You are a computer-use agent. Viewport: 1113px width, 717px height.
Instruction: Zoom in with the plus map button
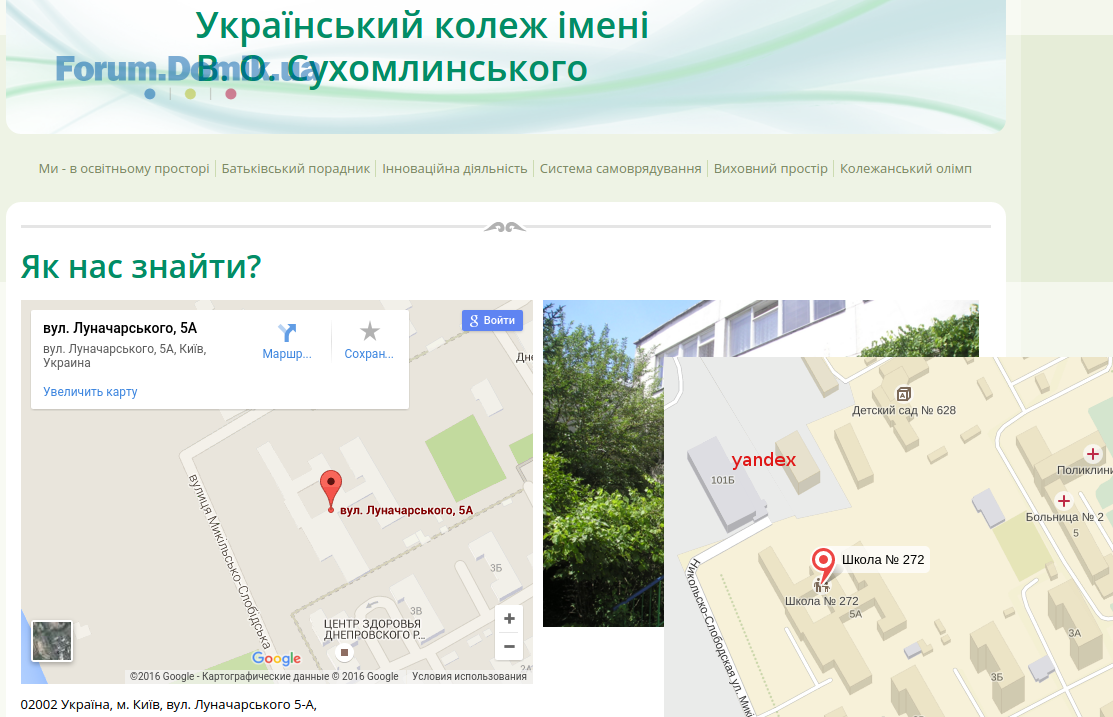click(509, 619)
